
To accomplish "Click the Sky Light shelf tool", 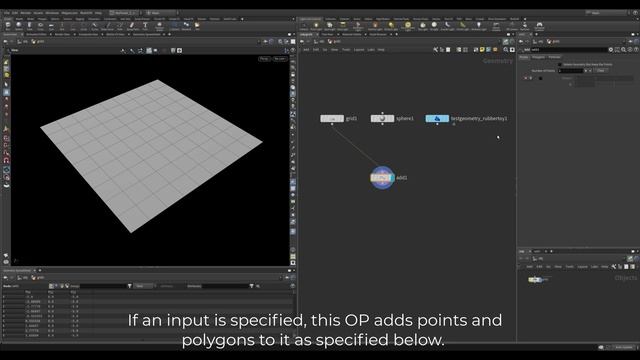I will pos(423,26).
